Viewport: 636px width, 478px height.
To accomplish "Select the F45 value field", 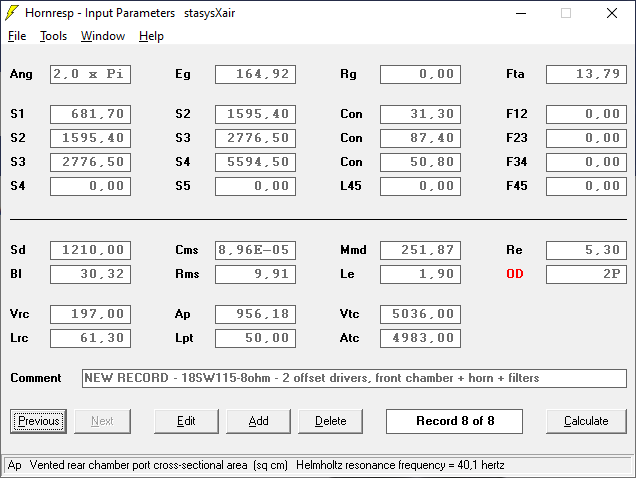I will click(x=586, y=186).
